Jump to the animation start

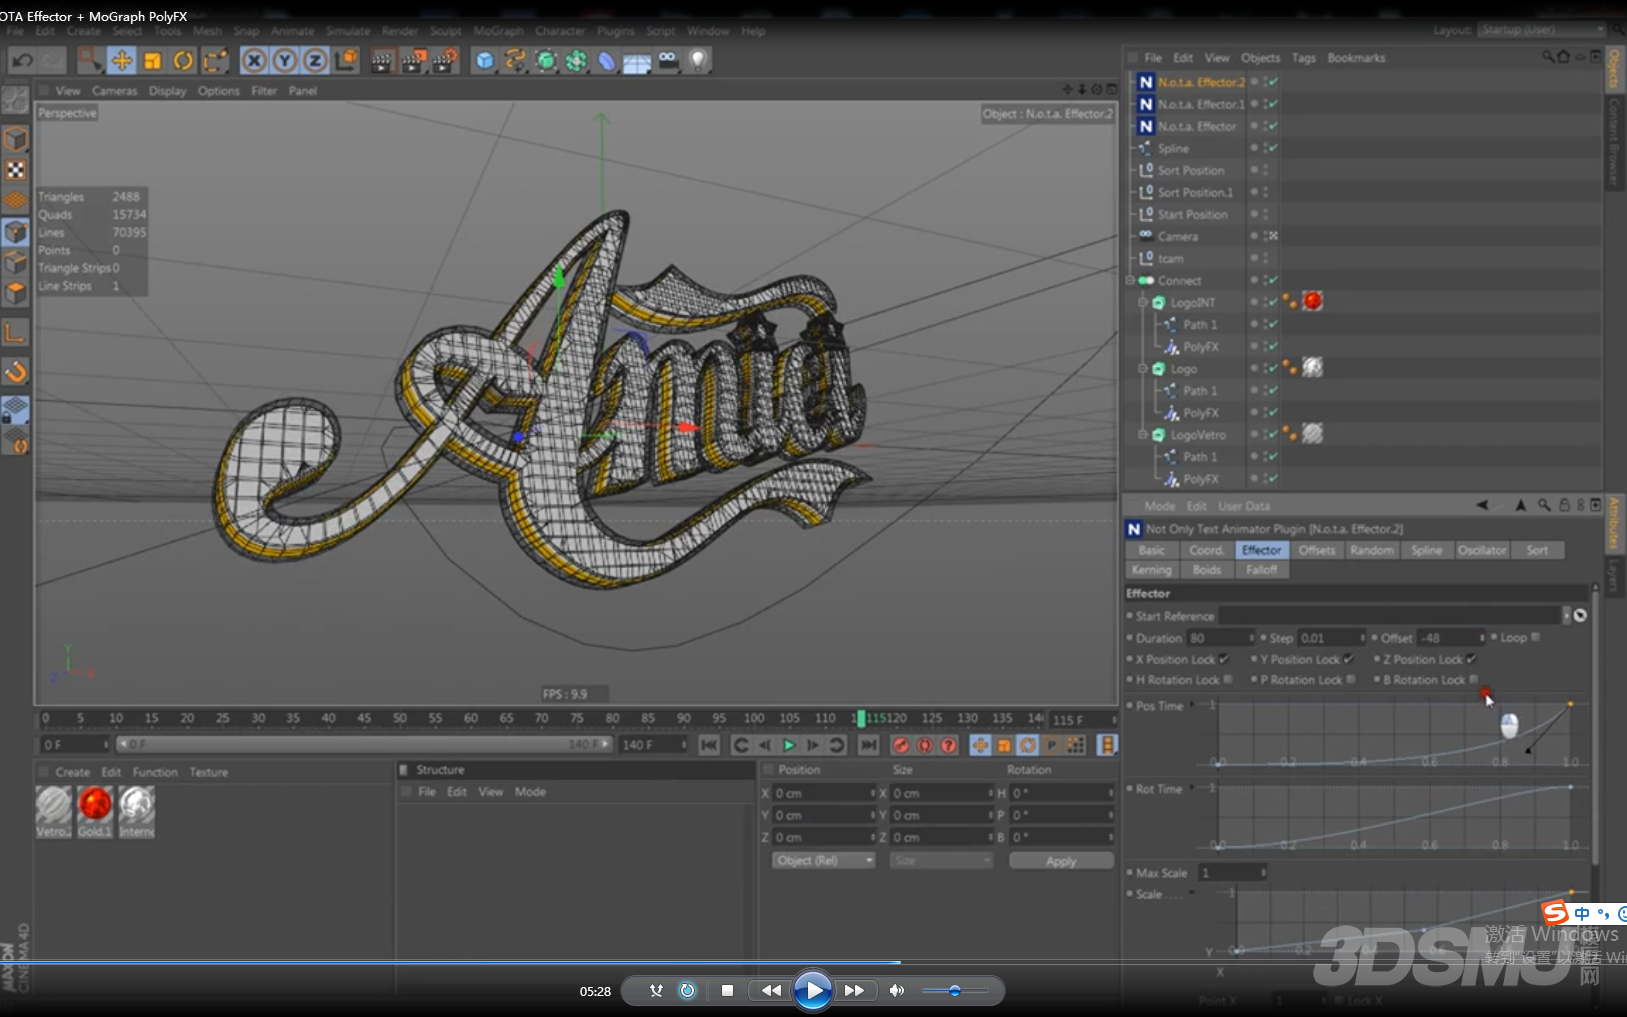click(709, 745)
